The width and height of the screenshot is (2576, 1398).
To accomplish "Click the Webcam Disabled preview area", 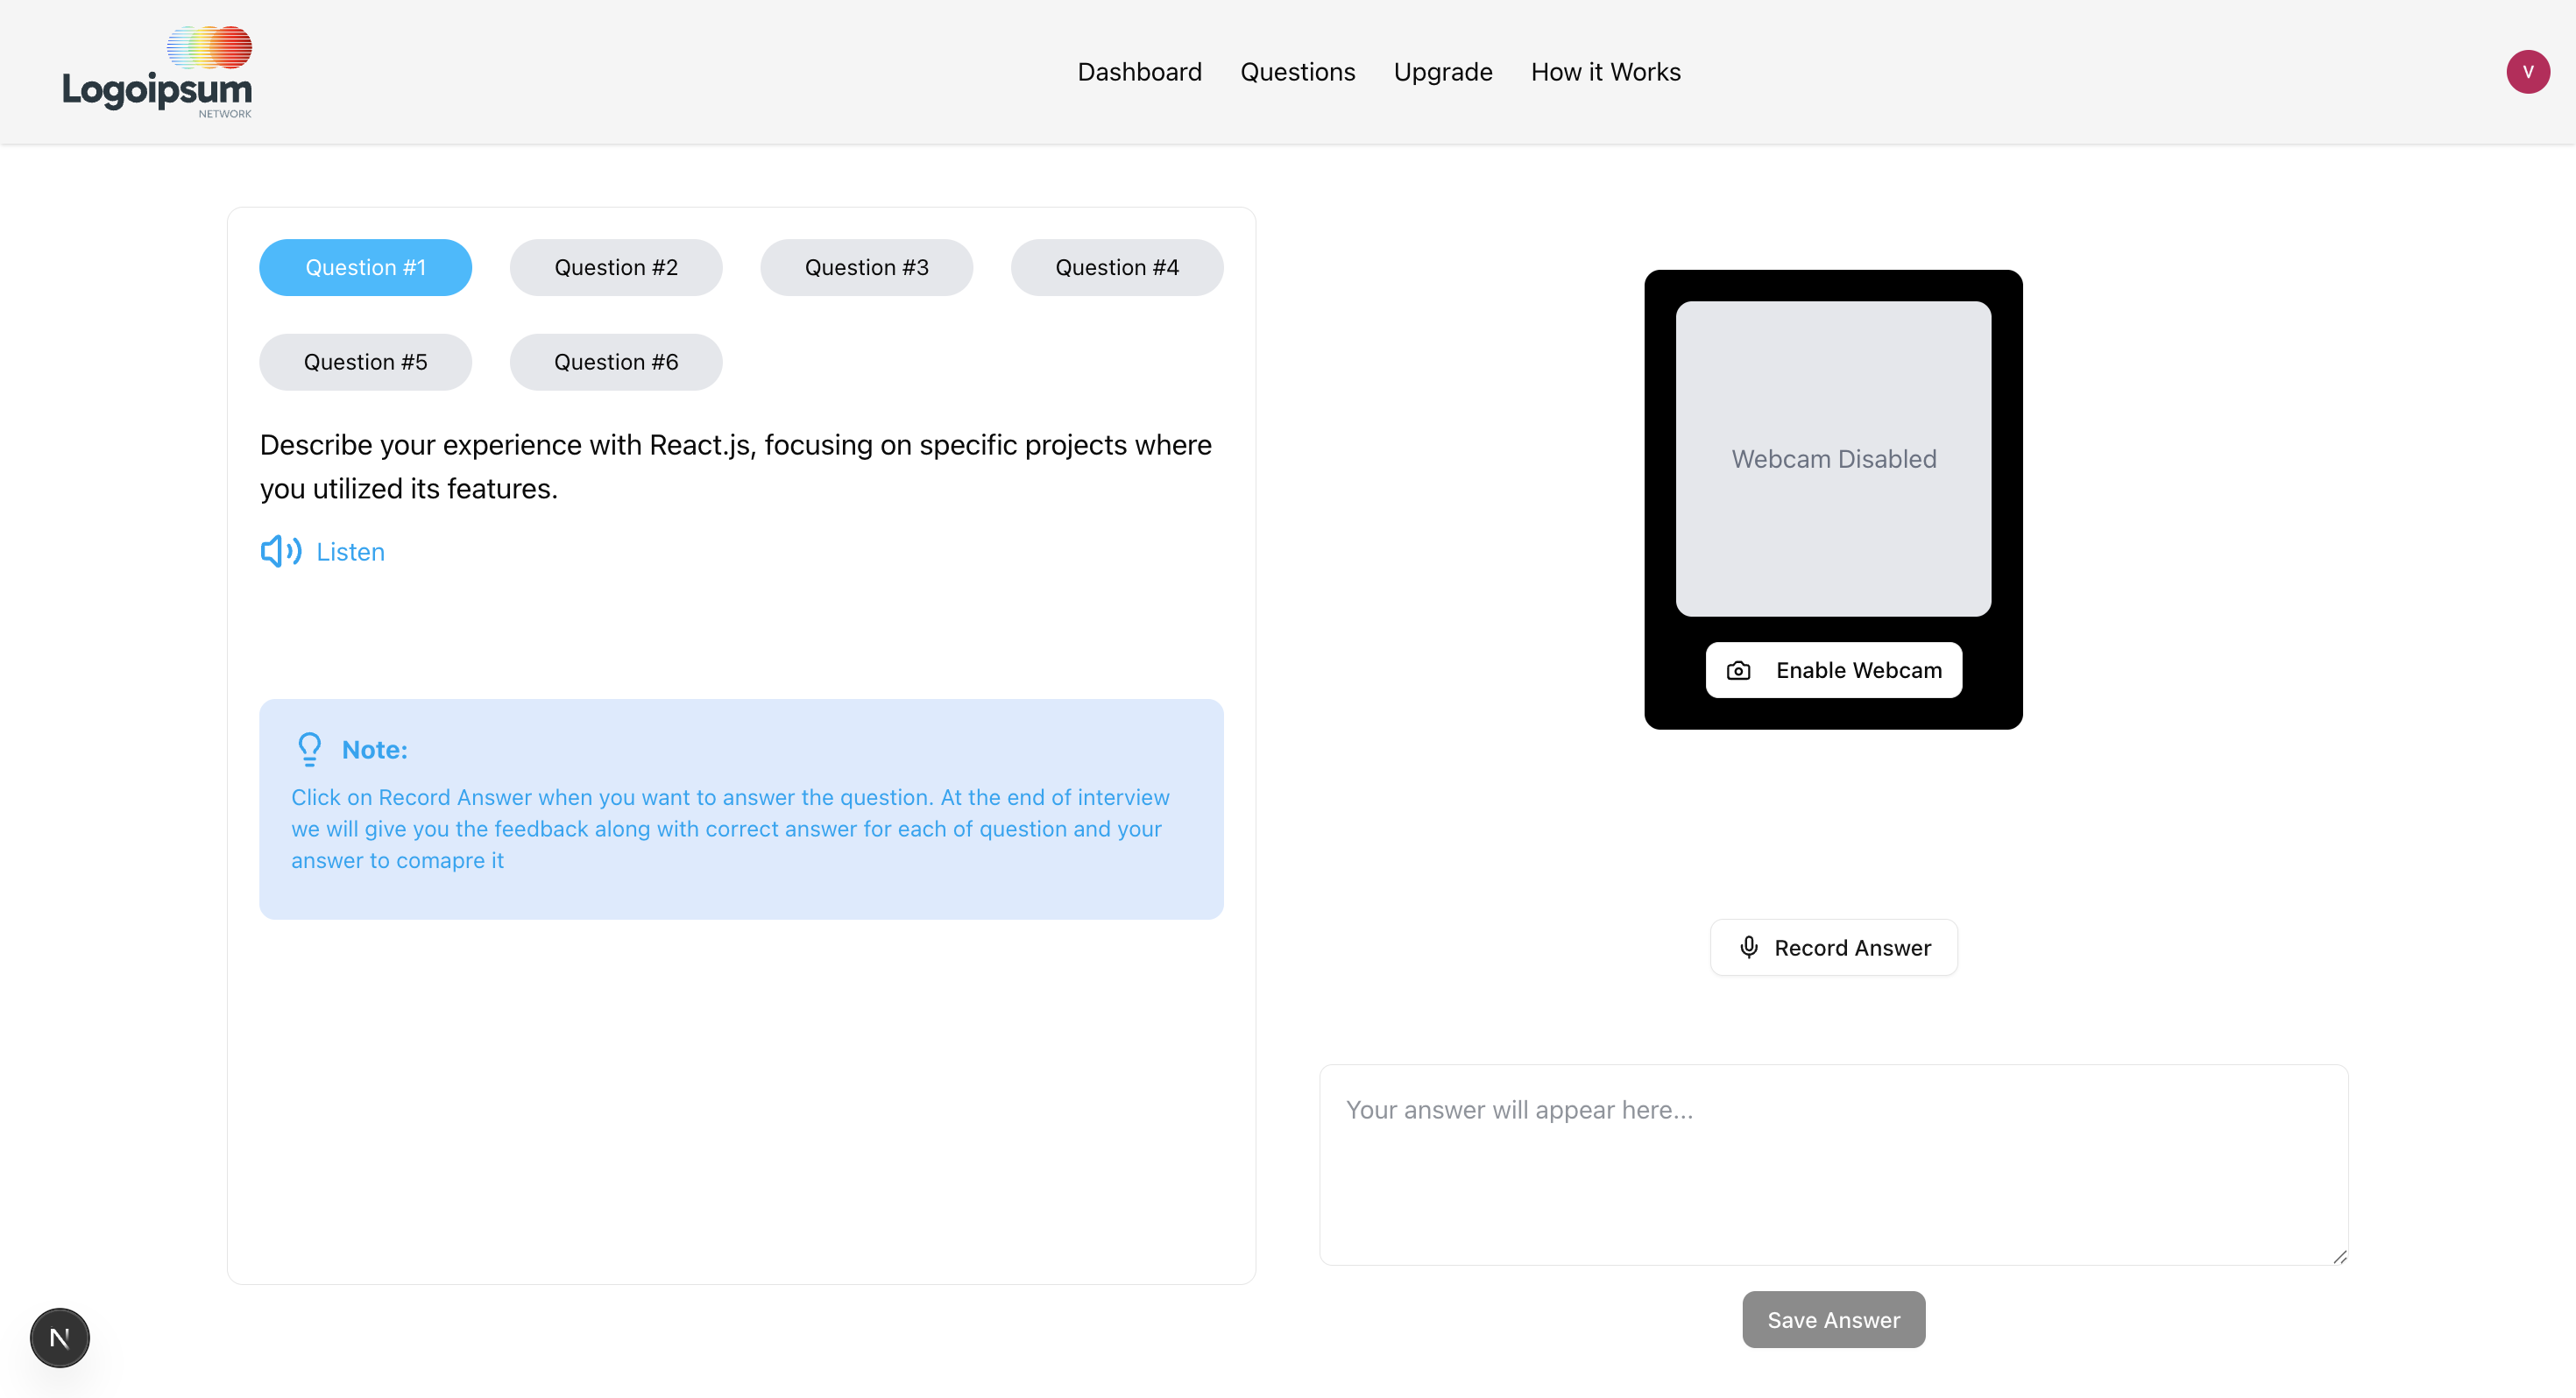I will point(1833,459).
